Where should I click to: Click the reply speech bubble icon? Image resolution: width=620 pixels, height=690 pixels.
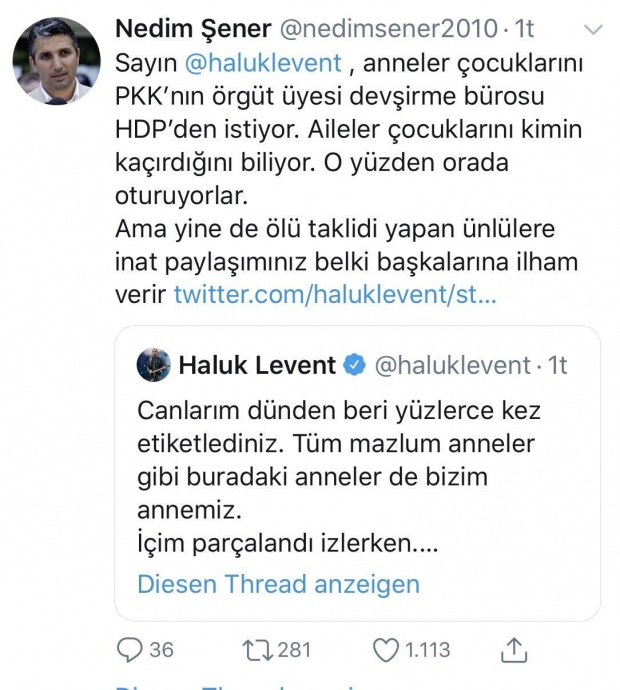130,651
